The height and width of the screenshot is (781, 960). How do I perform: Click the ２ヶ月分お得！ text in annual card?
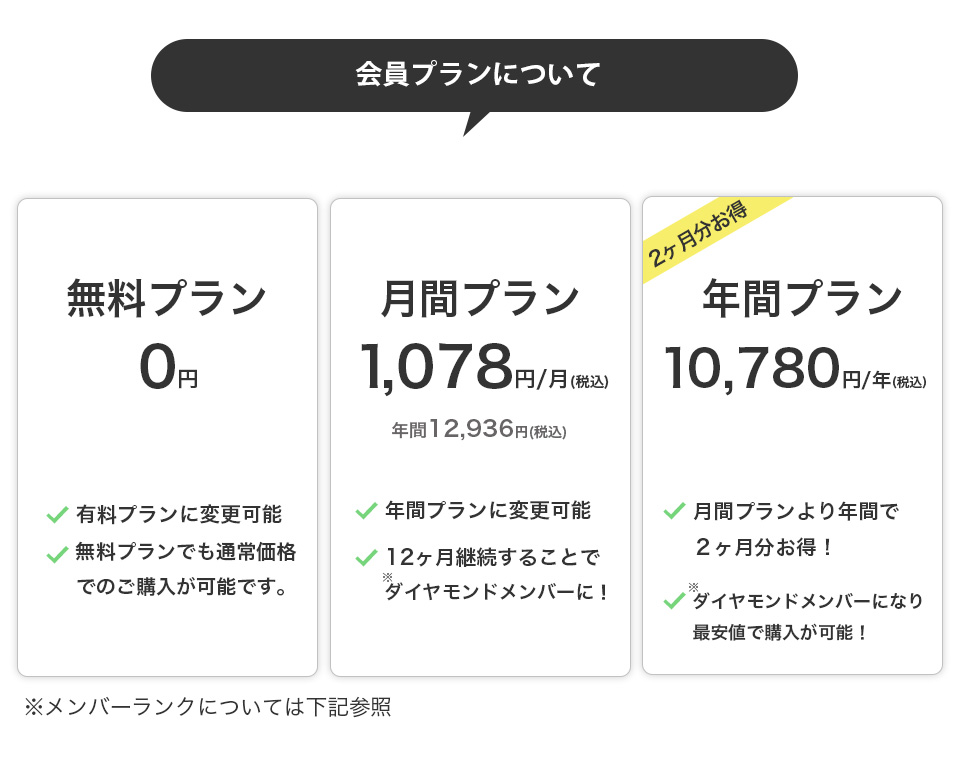point(765,549)
